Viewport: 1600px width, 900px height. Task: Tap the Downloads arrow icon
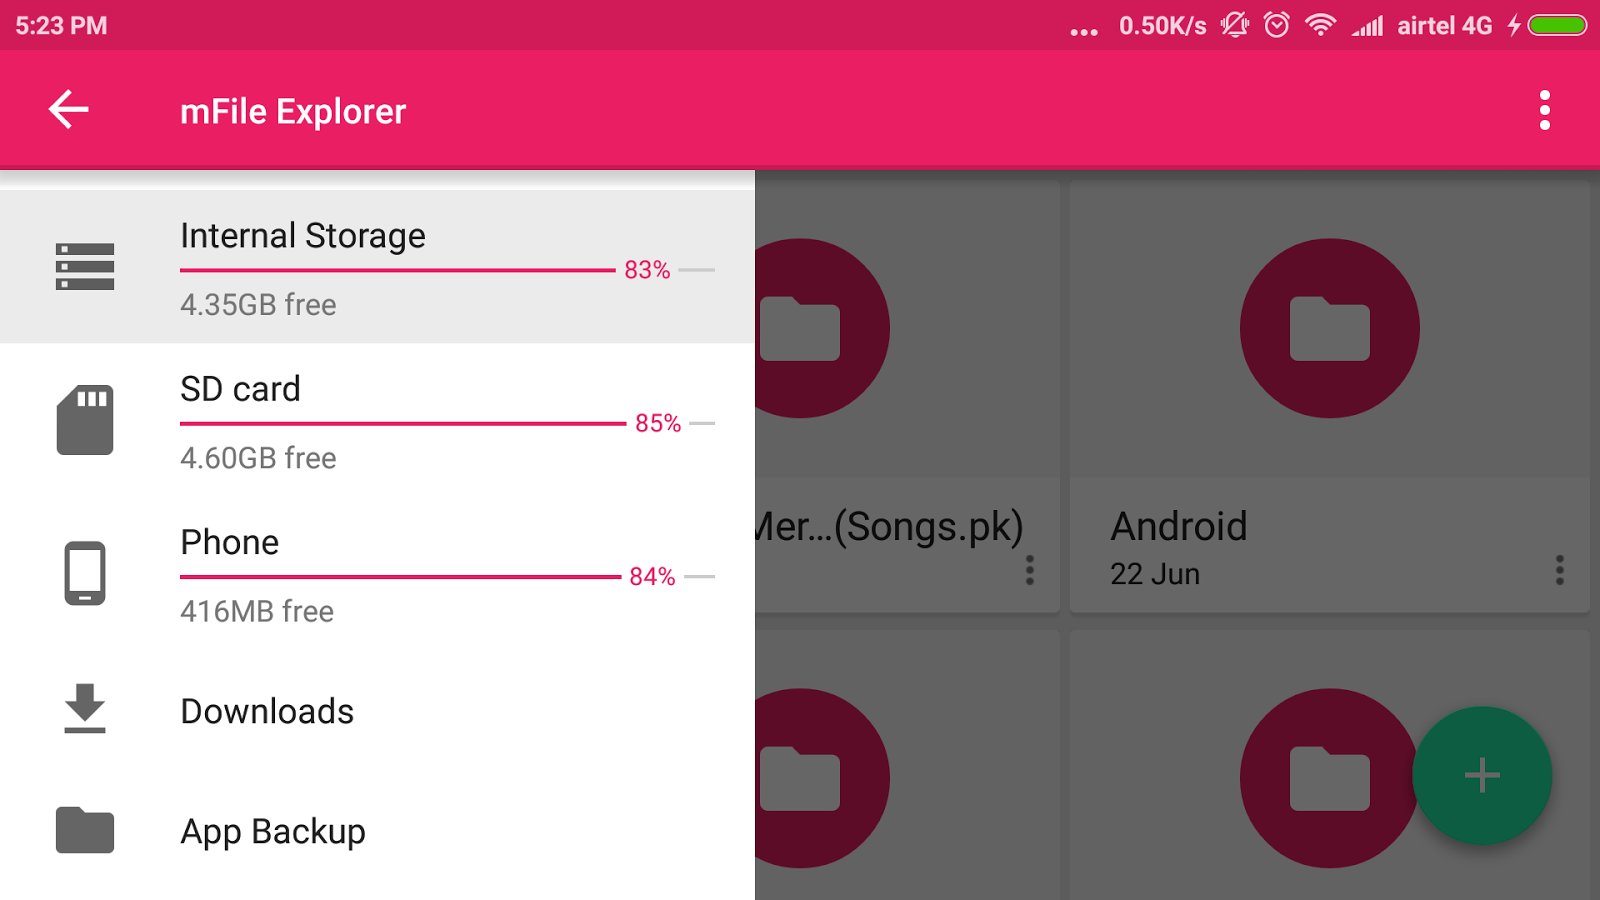point(85,709)
